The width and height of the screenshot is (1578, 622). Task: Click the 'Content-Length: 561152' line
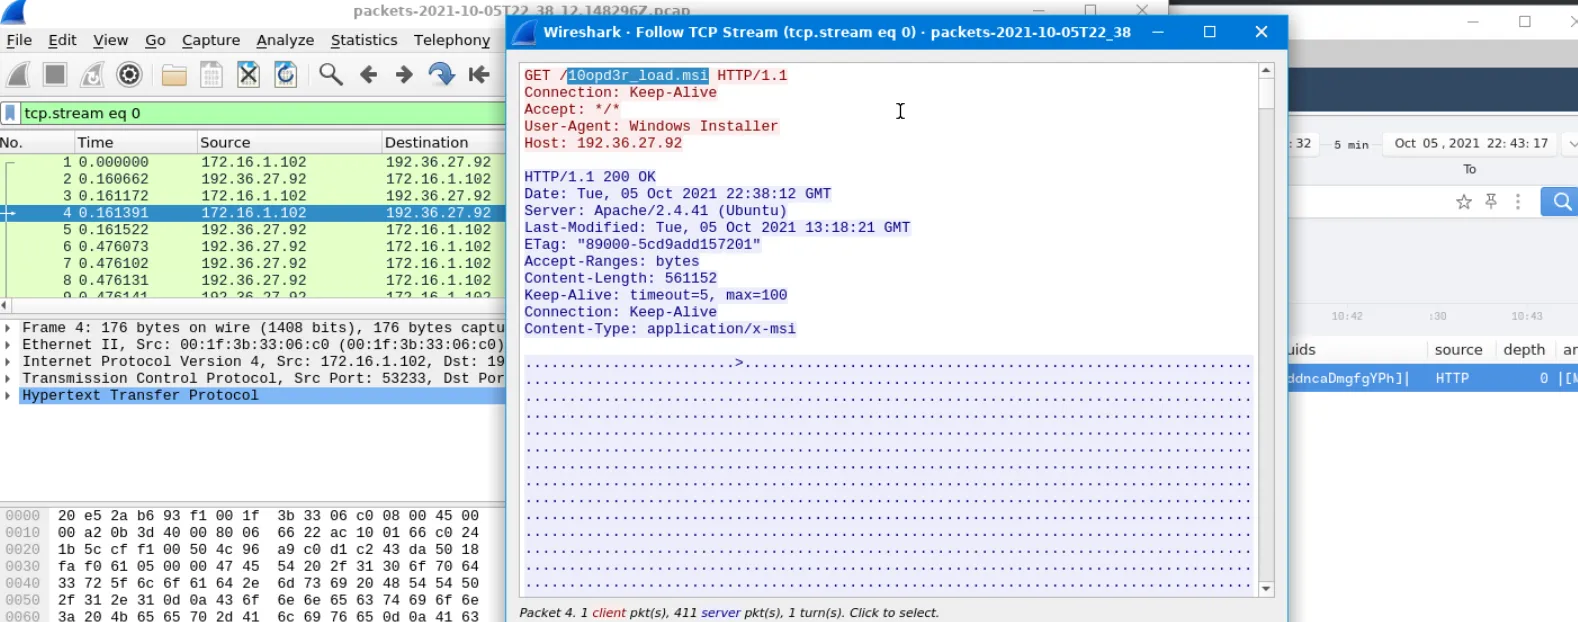(x=620, y=278)
